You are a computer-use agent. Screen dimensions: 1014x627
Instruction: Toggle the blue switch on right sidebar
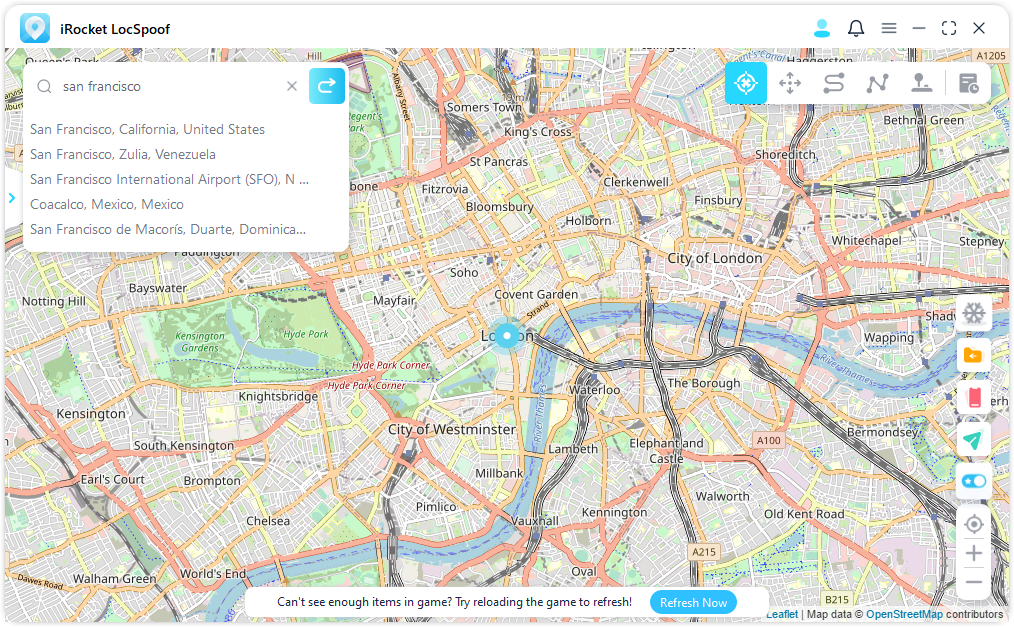(974, 482)
